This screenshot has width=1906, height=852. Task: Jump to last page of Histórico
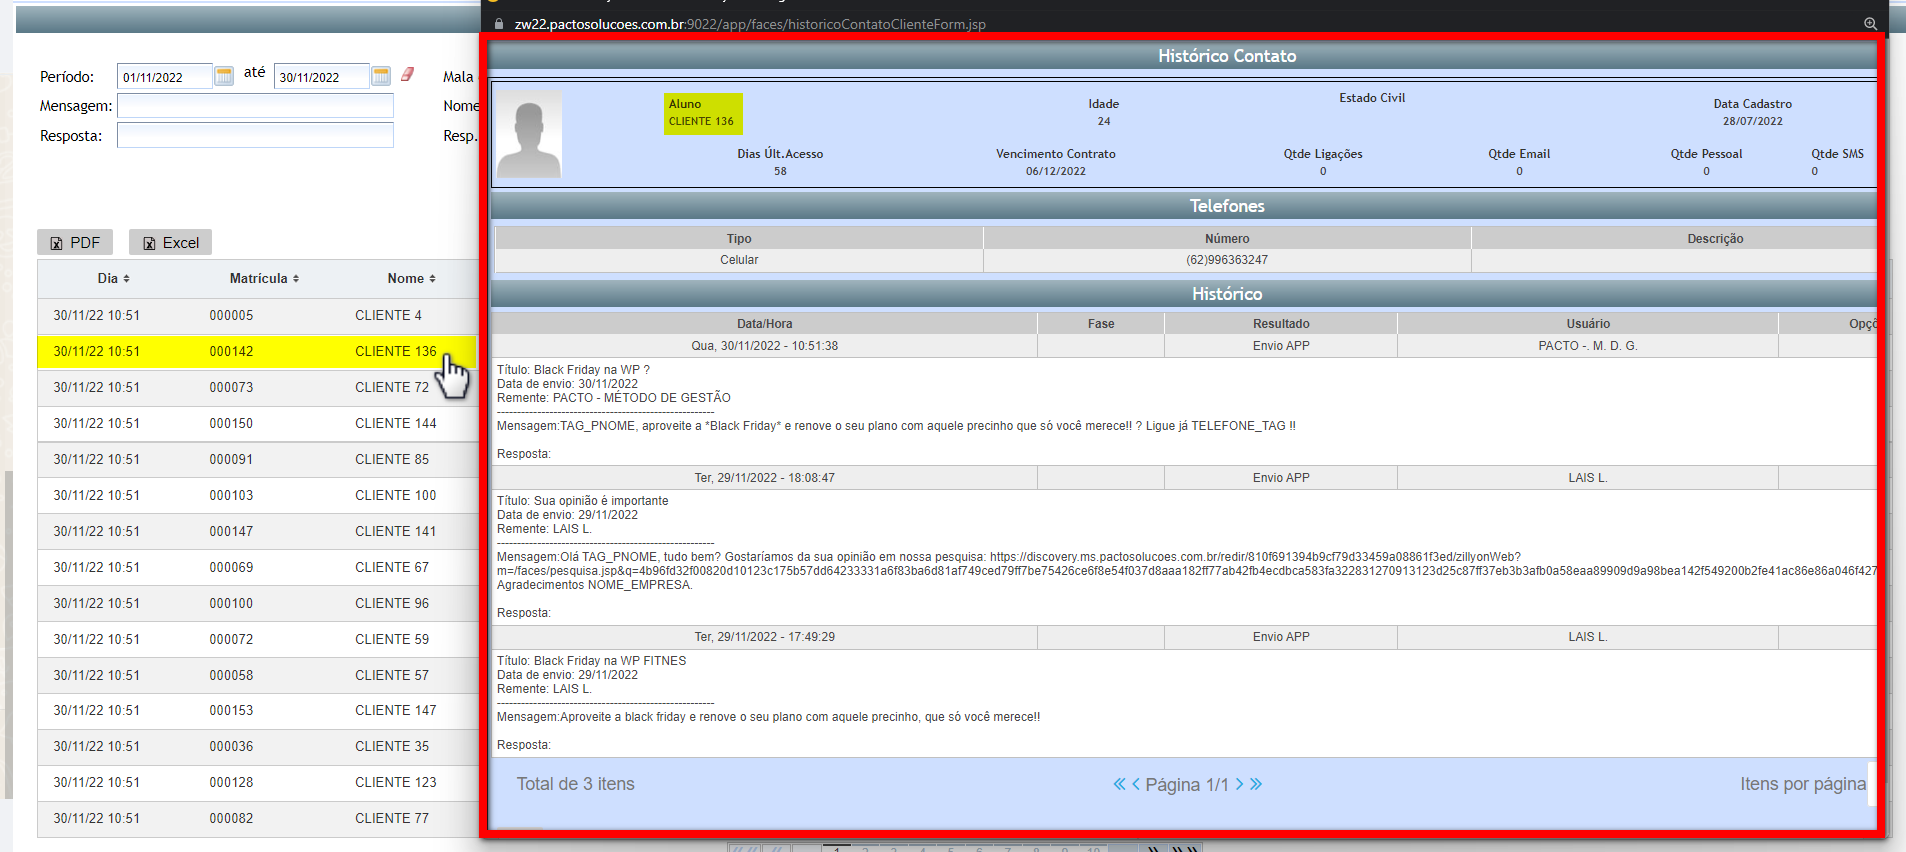tap(1256, 784)
